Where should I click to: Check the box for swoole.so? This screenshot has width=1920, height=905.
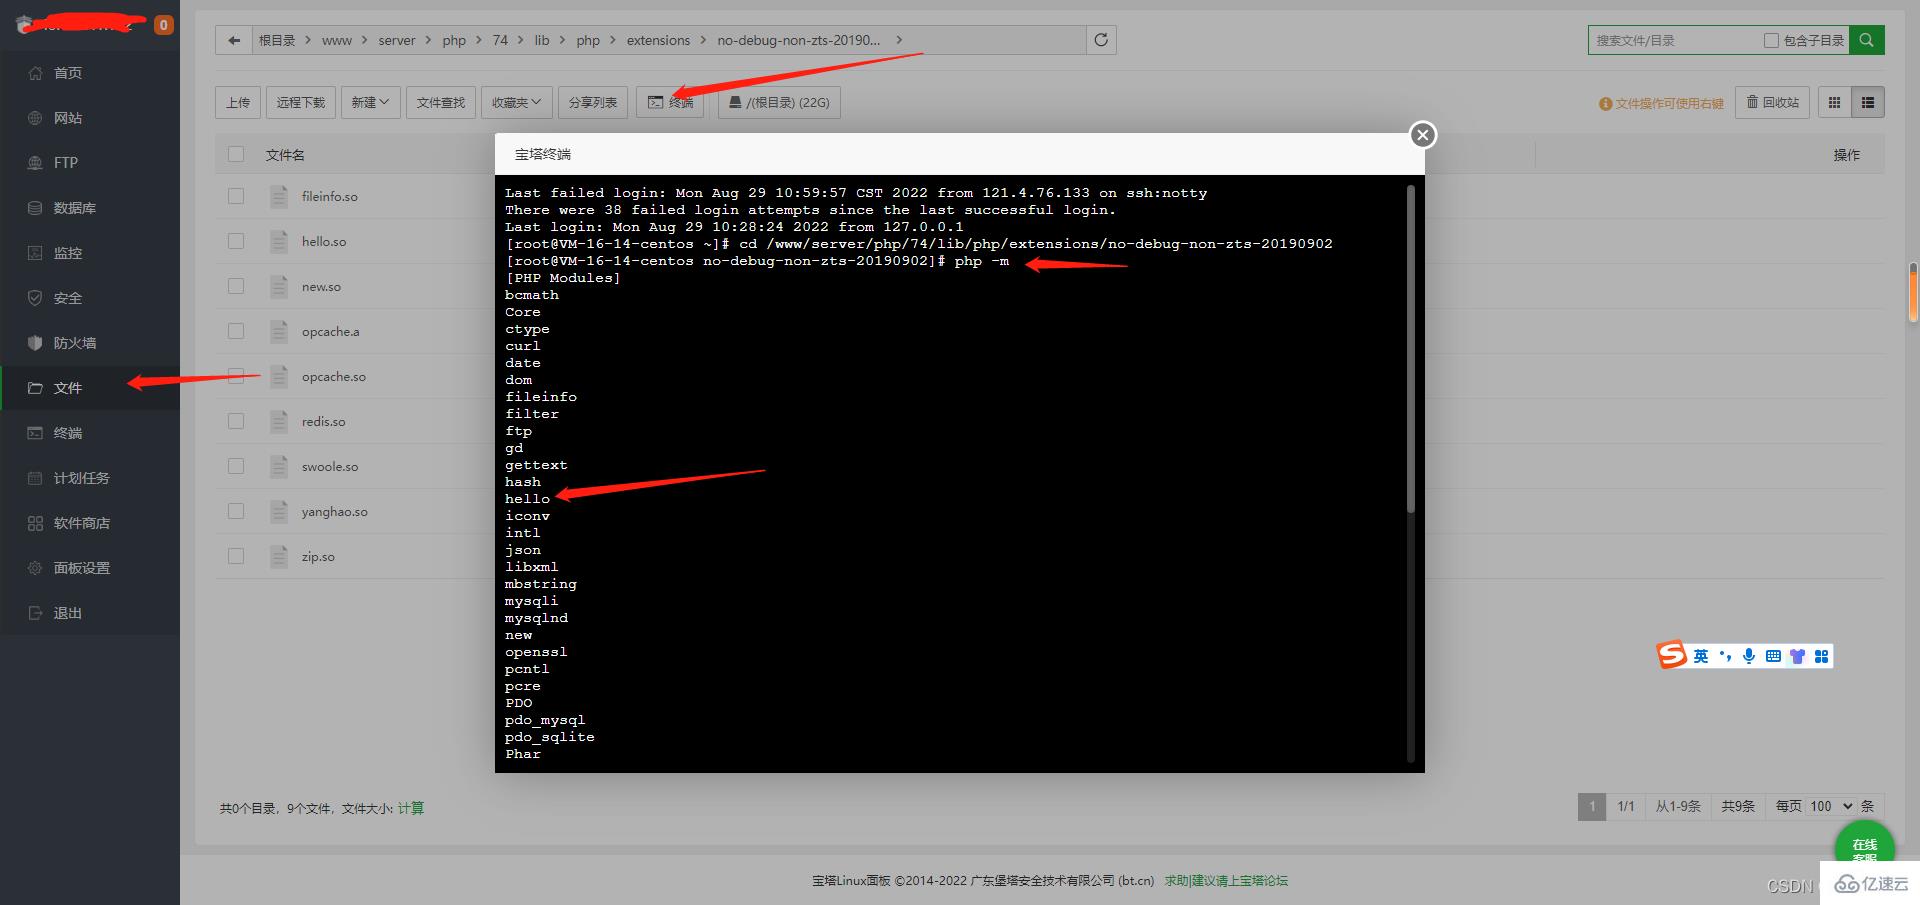click(236, 466)
